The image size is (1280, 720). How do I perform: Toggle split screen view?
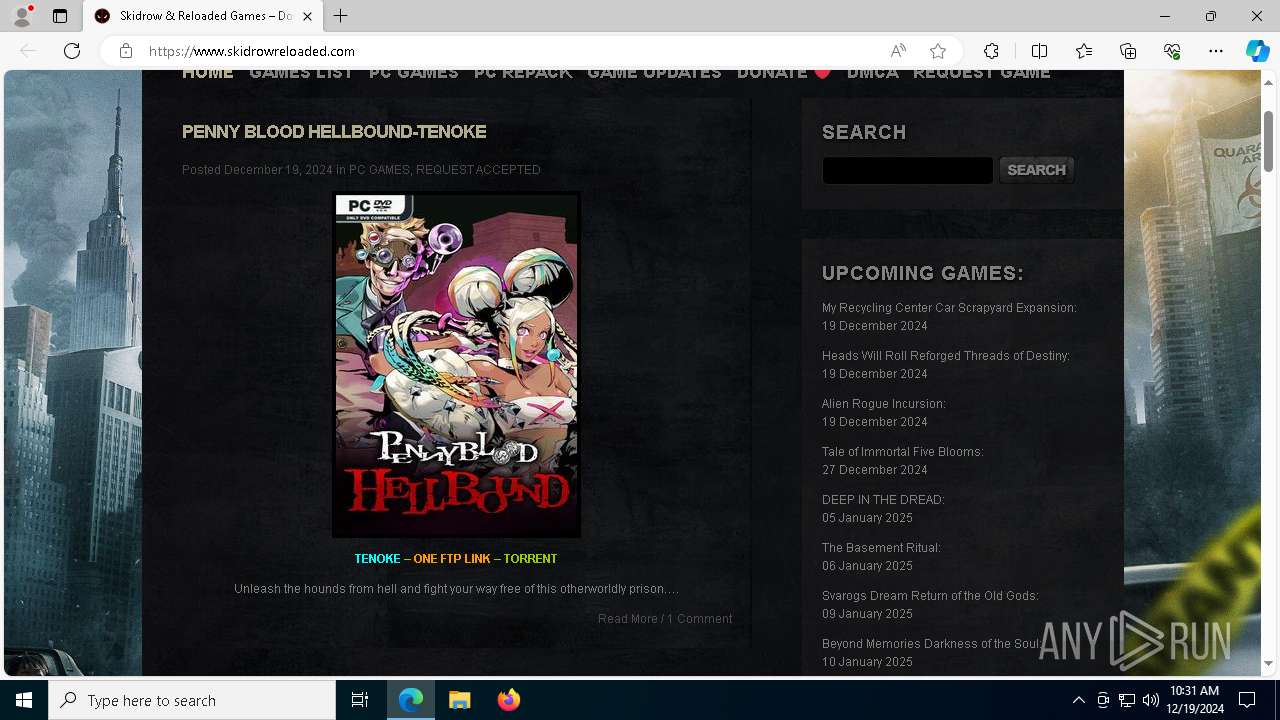click(x=1039, y=51)
